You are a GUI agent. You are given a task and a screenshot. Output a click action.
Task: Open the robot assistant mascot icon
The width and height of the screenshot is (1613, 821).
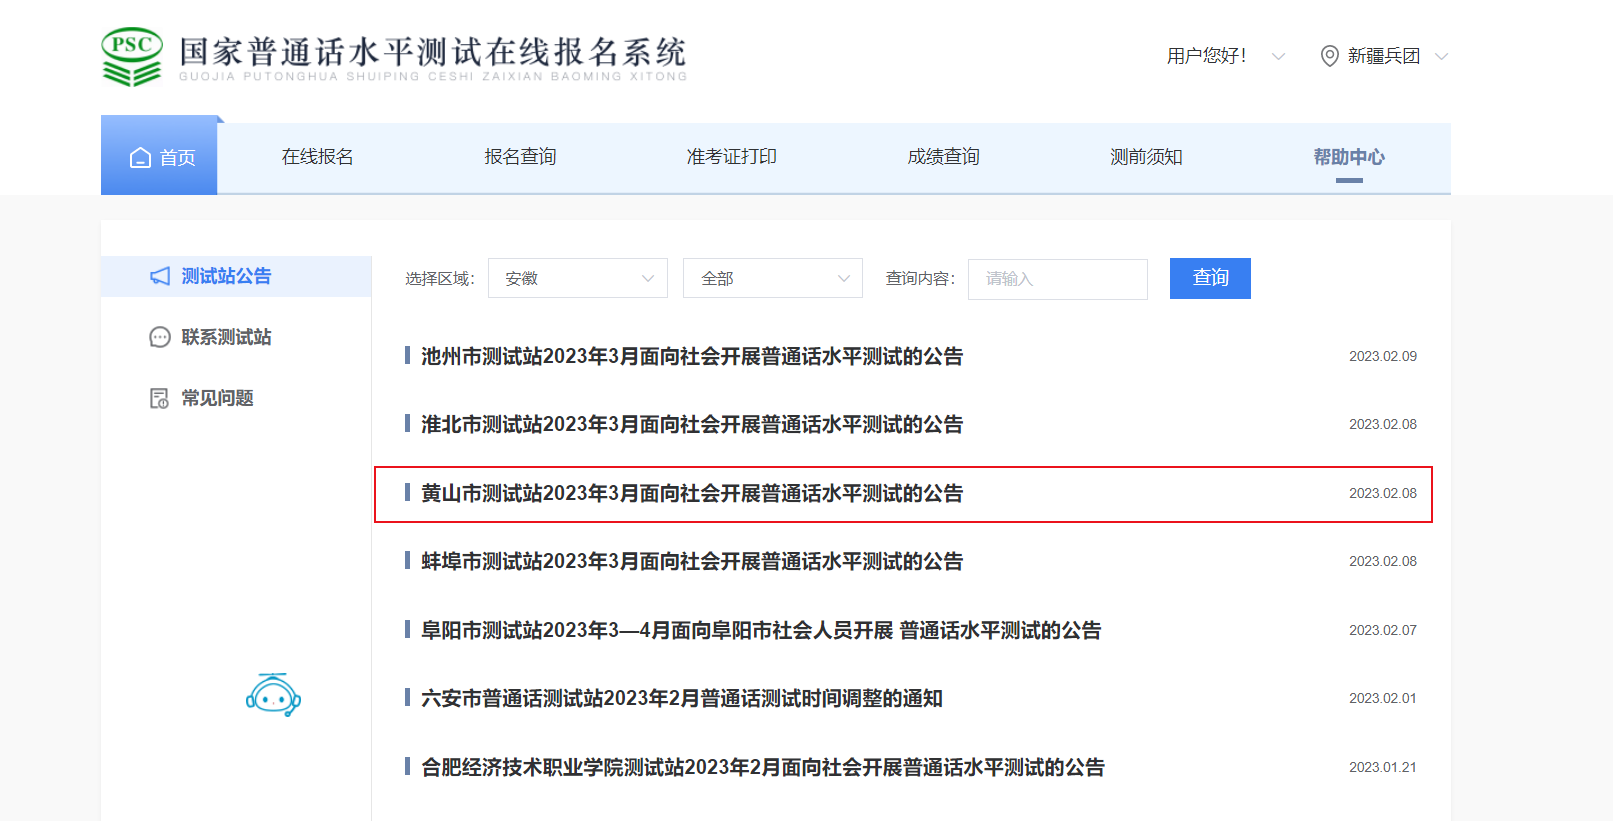(273, 695)
